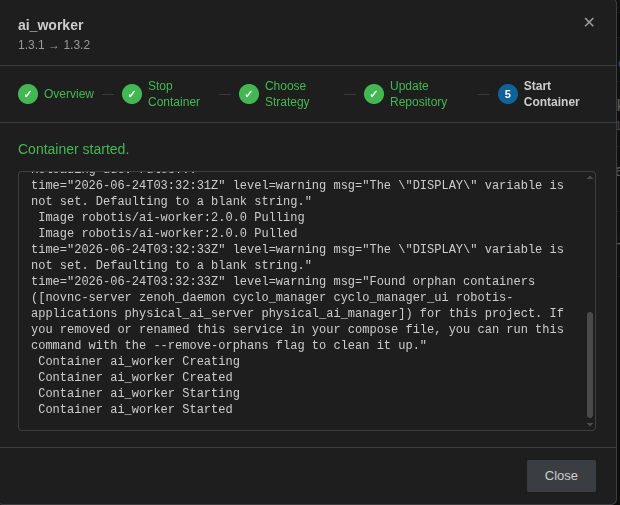
Task: Click the log scrollbar up arrow
Action: [x=590, y=178]
